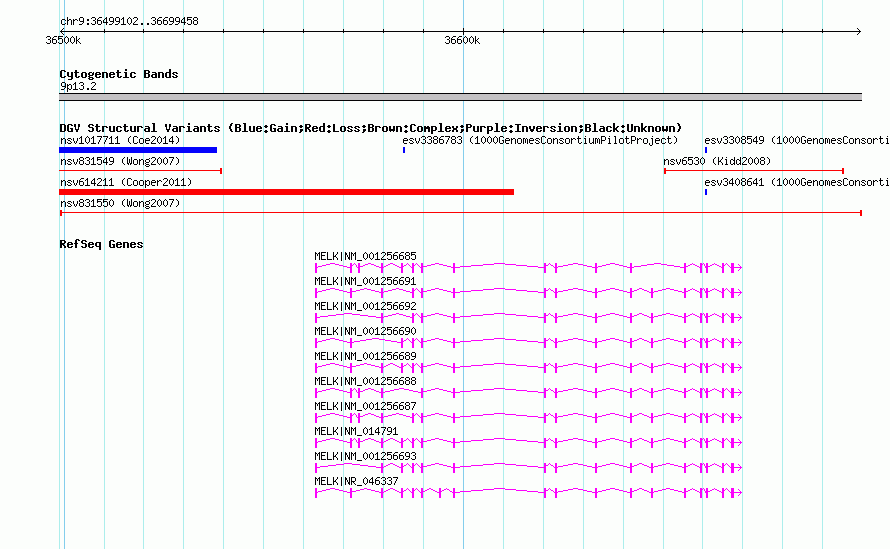Click the RefSeq Genes track title
890x549 pixels.
[x=101, y=244]
